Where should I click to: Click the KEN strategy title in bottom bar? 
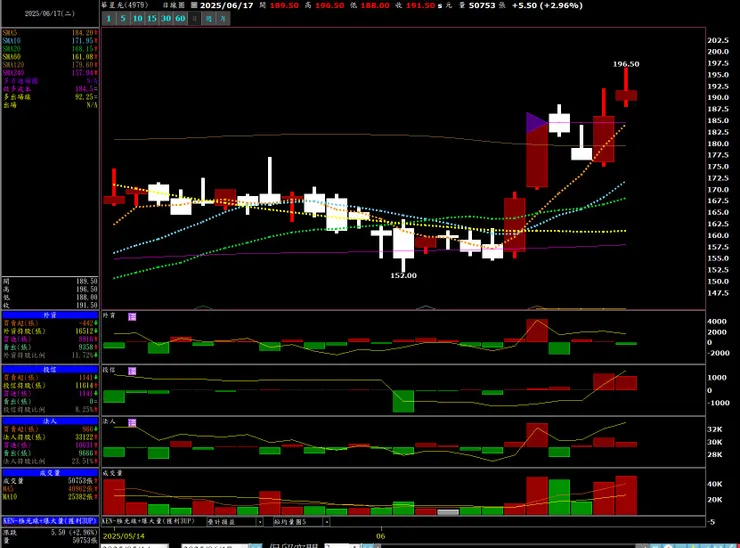point(149,521)
